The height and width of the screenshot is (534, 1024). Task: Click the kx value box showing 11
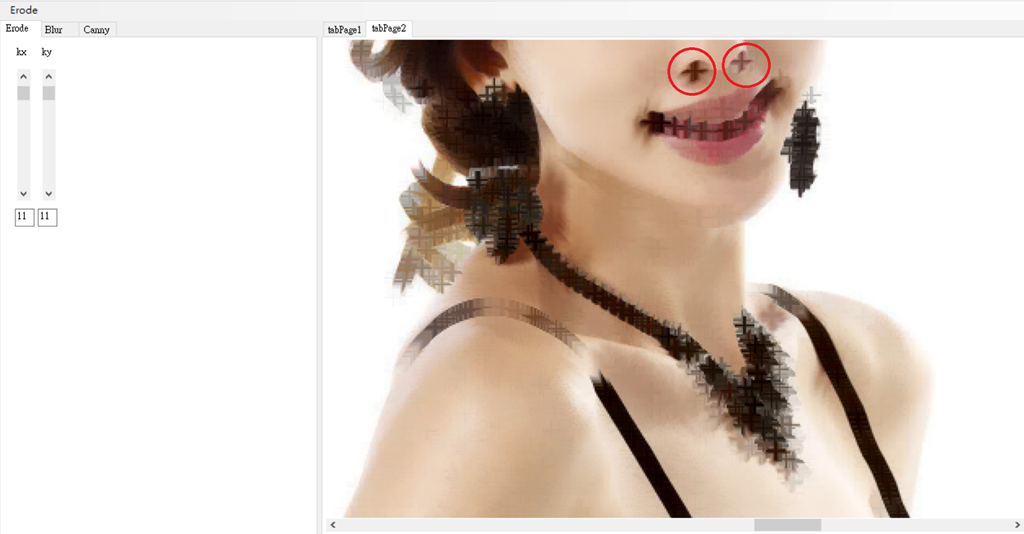pos(24,217)
